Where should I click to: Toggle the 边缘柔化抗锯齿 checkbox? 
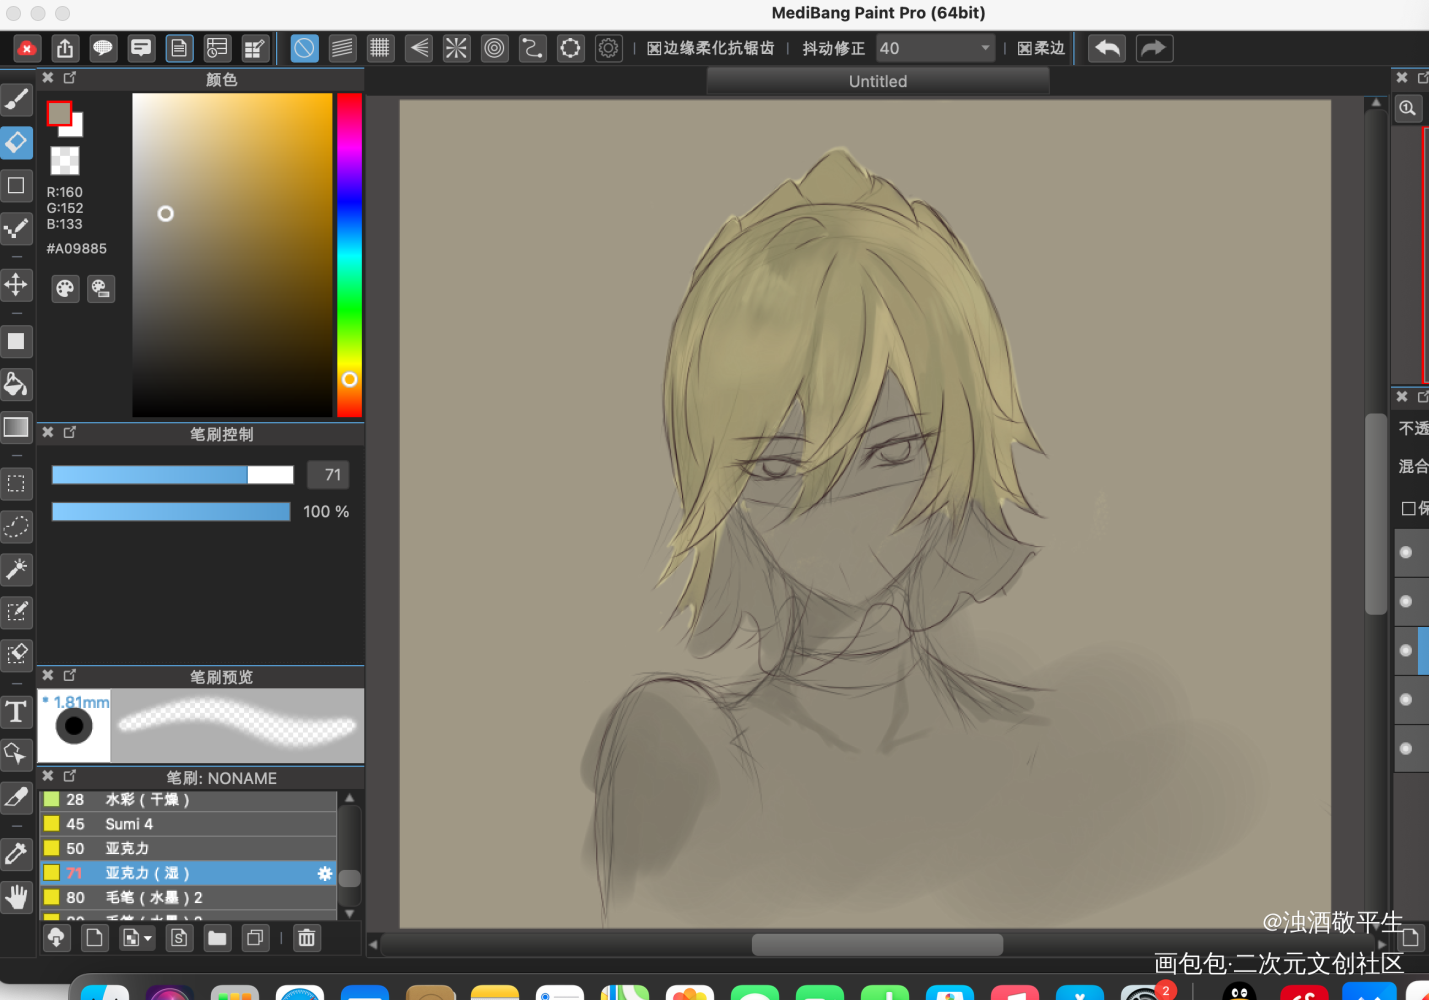point(654,48)
